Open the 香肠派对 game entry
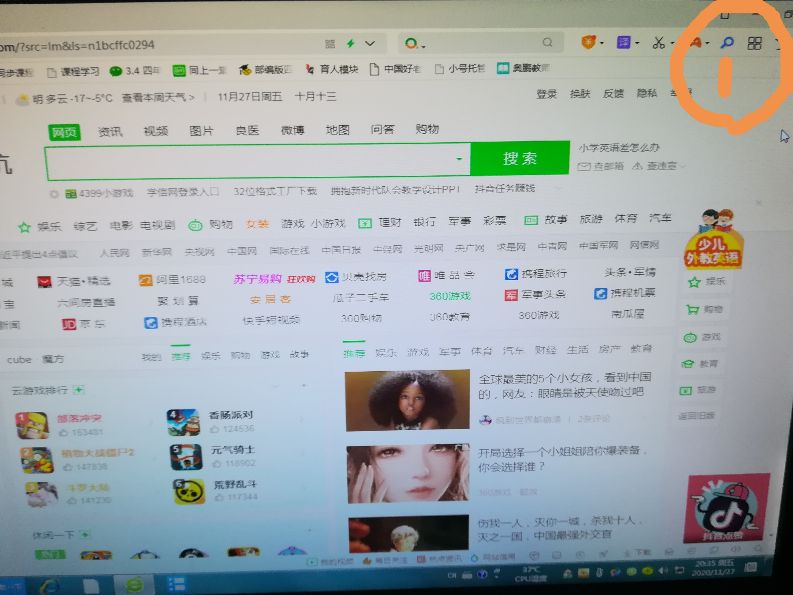 [210, 422]
